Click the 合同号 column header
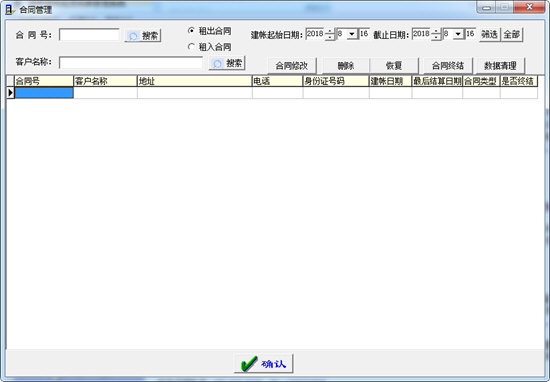Image resolution: width=550 pixels, height=382 pixels. [x=44, y=81]
